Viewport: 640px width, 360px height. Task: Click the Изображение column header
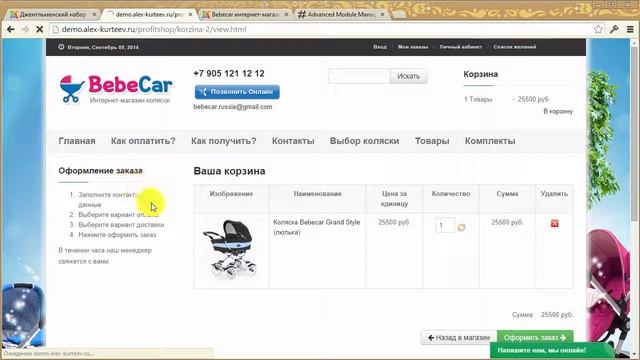(231, 194)
